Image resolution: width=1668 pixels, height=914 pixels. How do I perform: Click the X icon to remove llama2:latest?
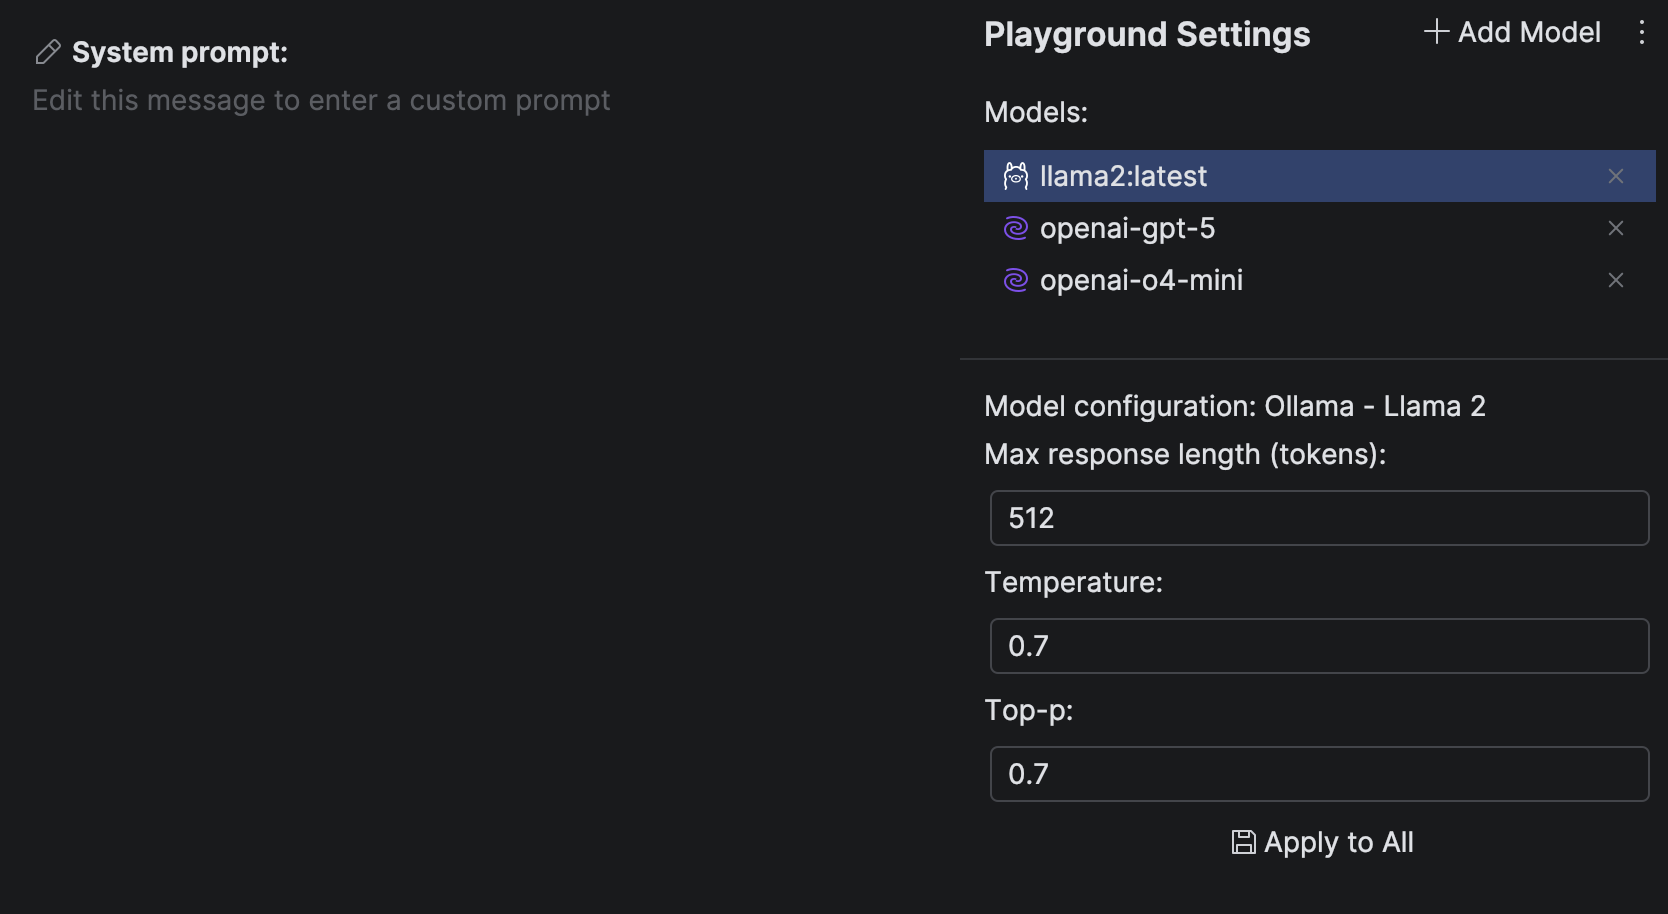1615,176
